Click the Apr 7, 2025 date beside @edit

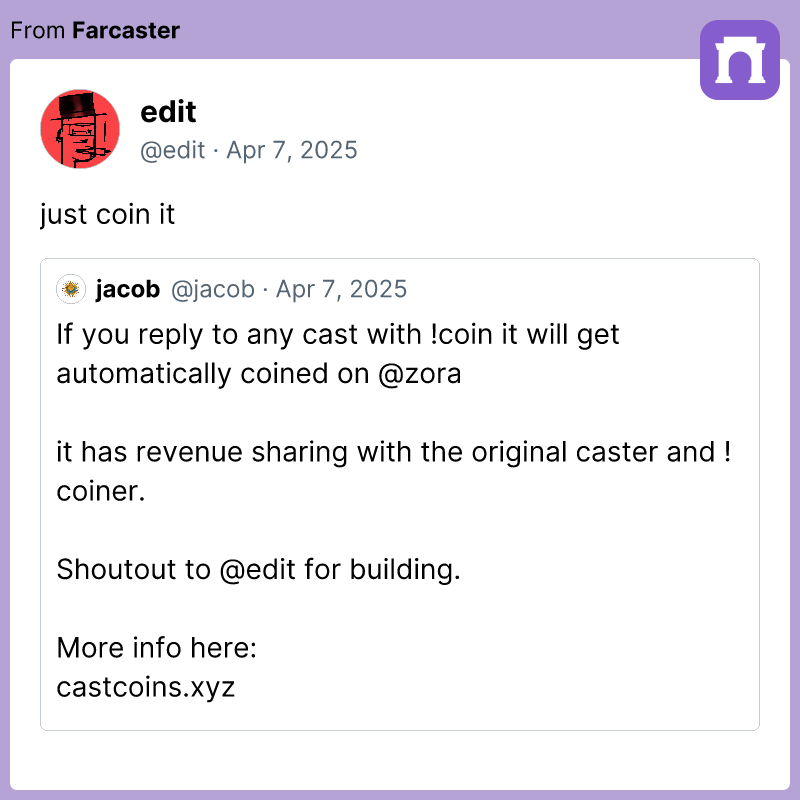pos(292,151)
